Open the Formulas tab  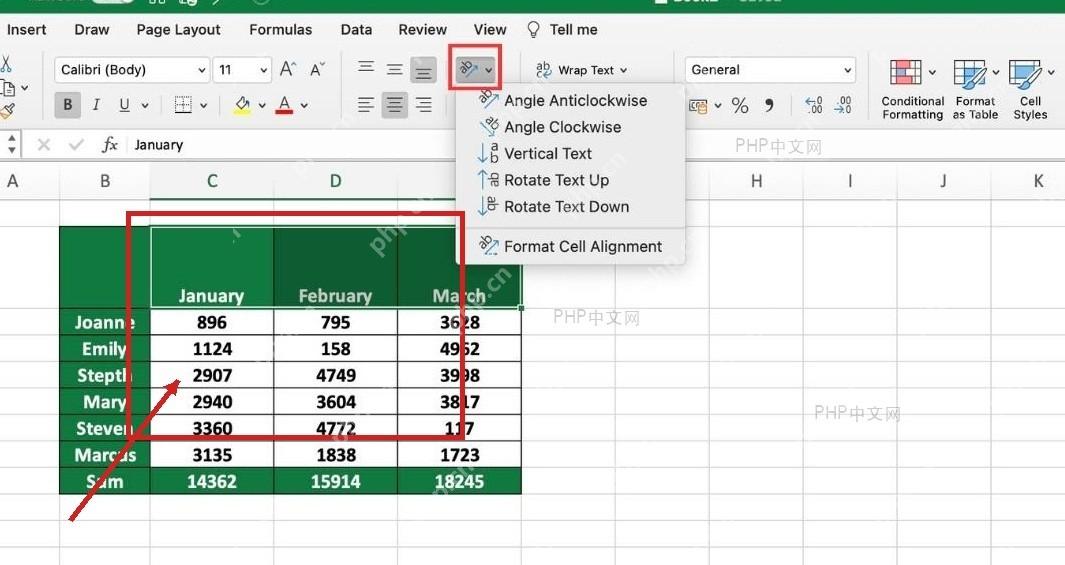(x=281, y=30)
